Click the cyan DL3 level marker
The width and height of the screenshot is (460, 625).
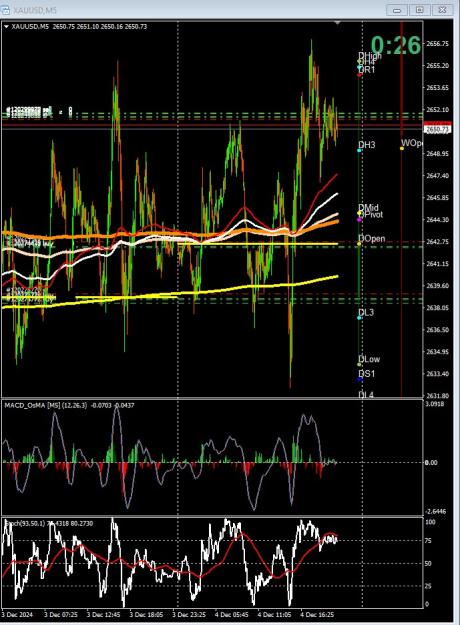click(359, 318)
